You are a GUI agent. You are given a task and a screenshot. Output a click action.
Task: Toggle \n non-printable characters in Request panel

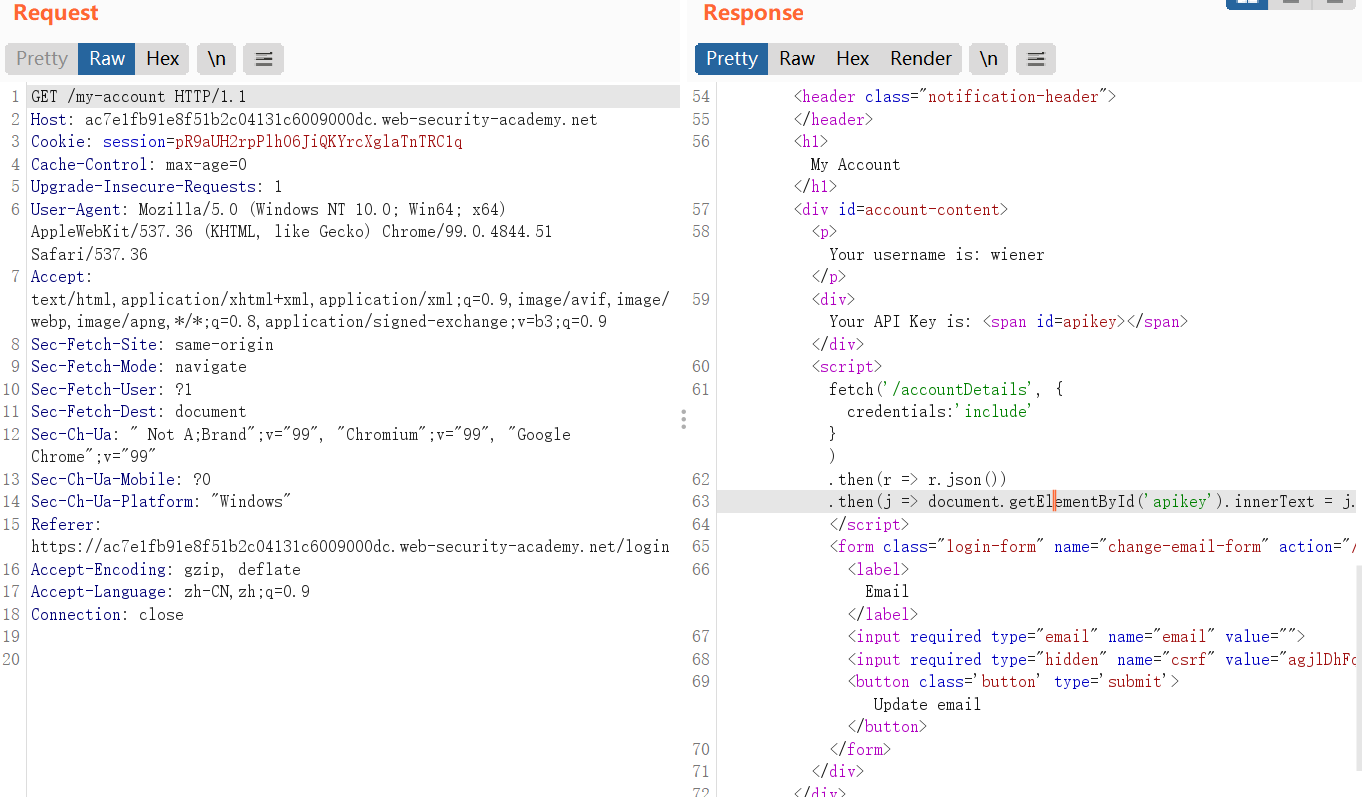(217, 59)
